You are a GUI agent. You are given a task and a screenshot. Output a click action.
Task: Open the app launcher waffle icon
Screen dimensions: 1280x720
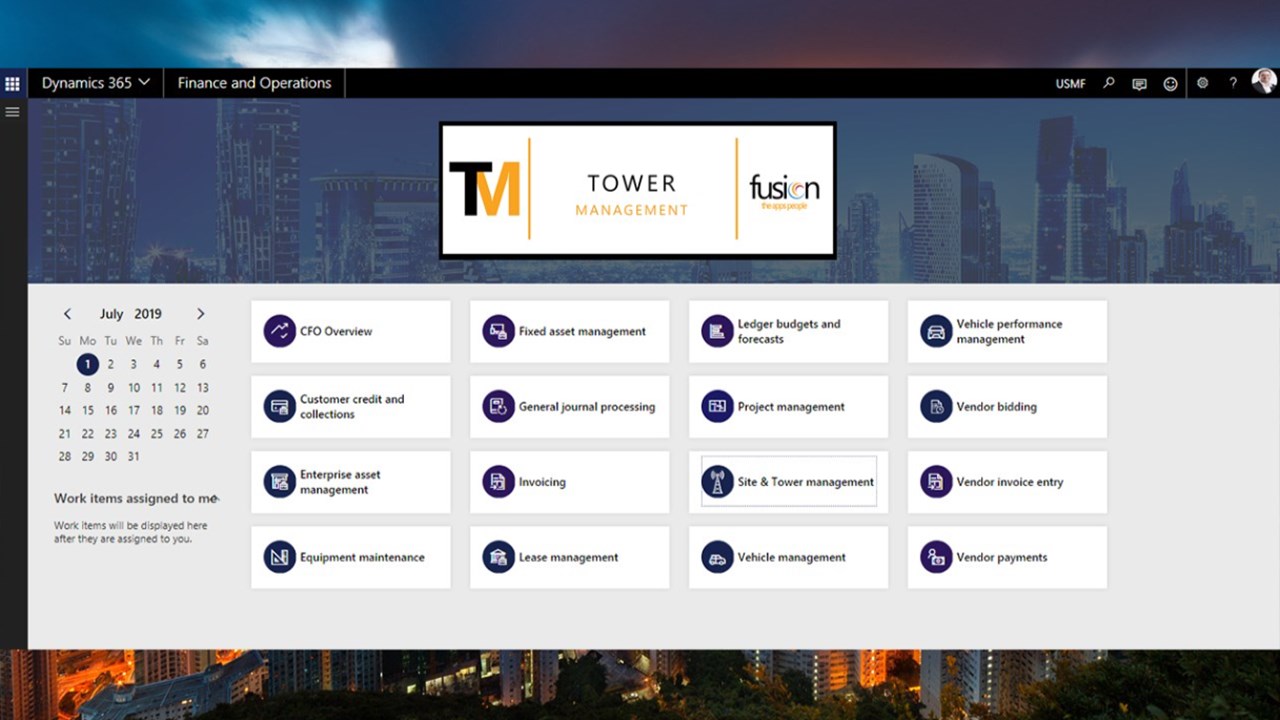(12, 84)
